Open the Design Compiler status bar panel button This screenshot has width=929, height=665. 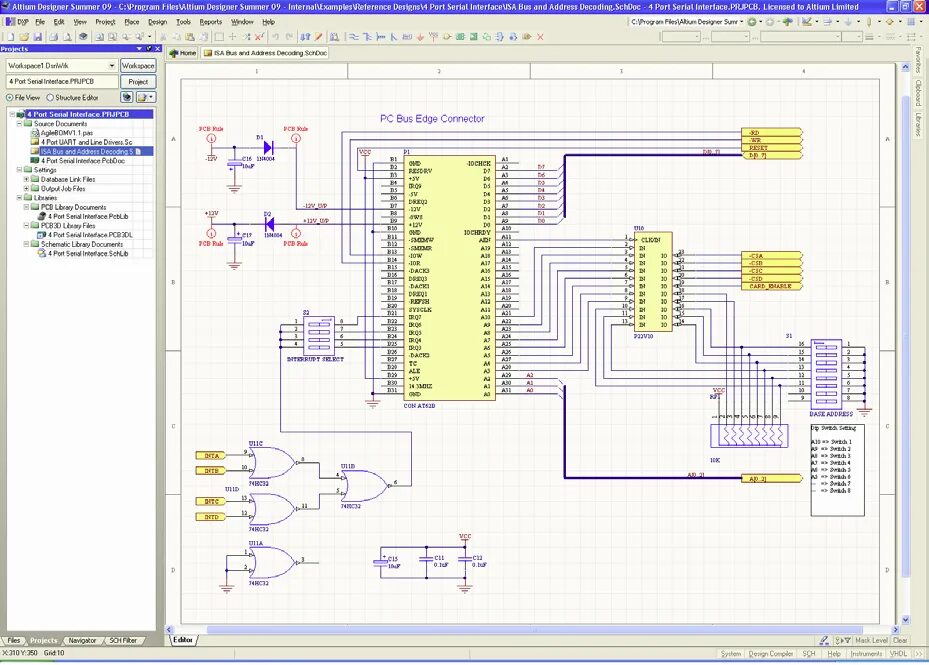(770, 653)
